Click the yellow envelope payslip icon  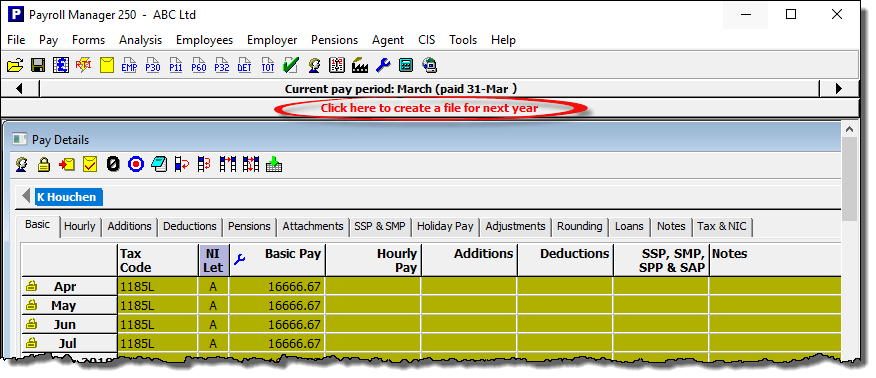click(107, 65)
